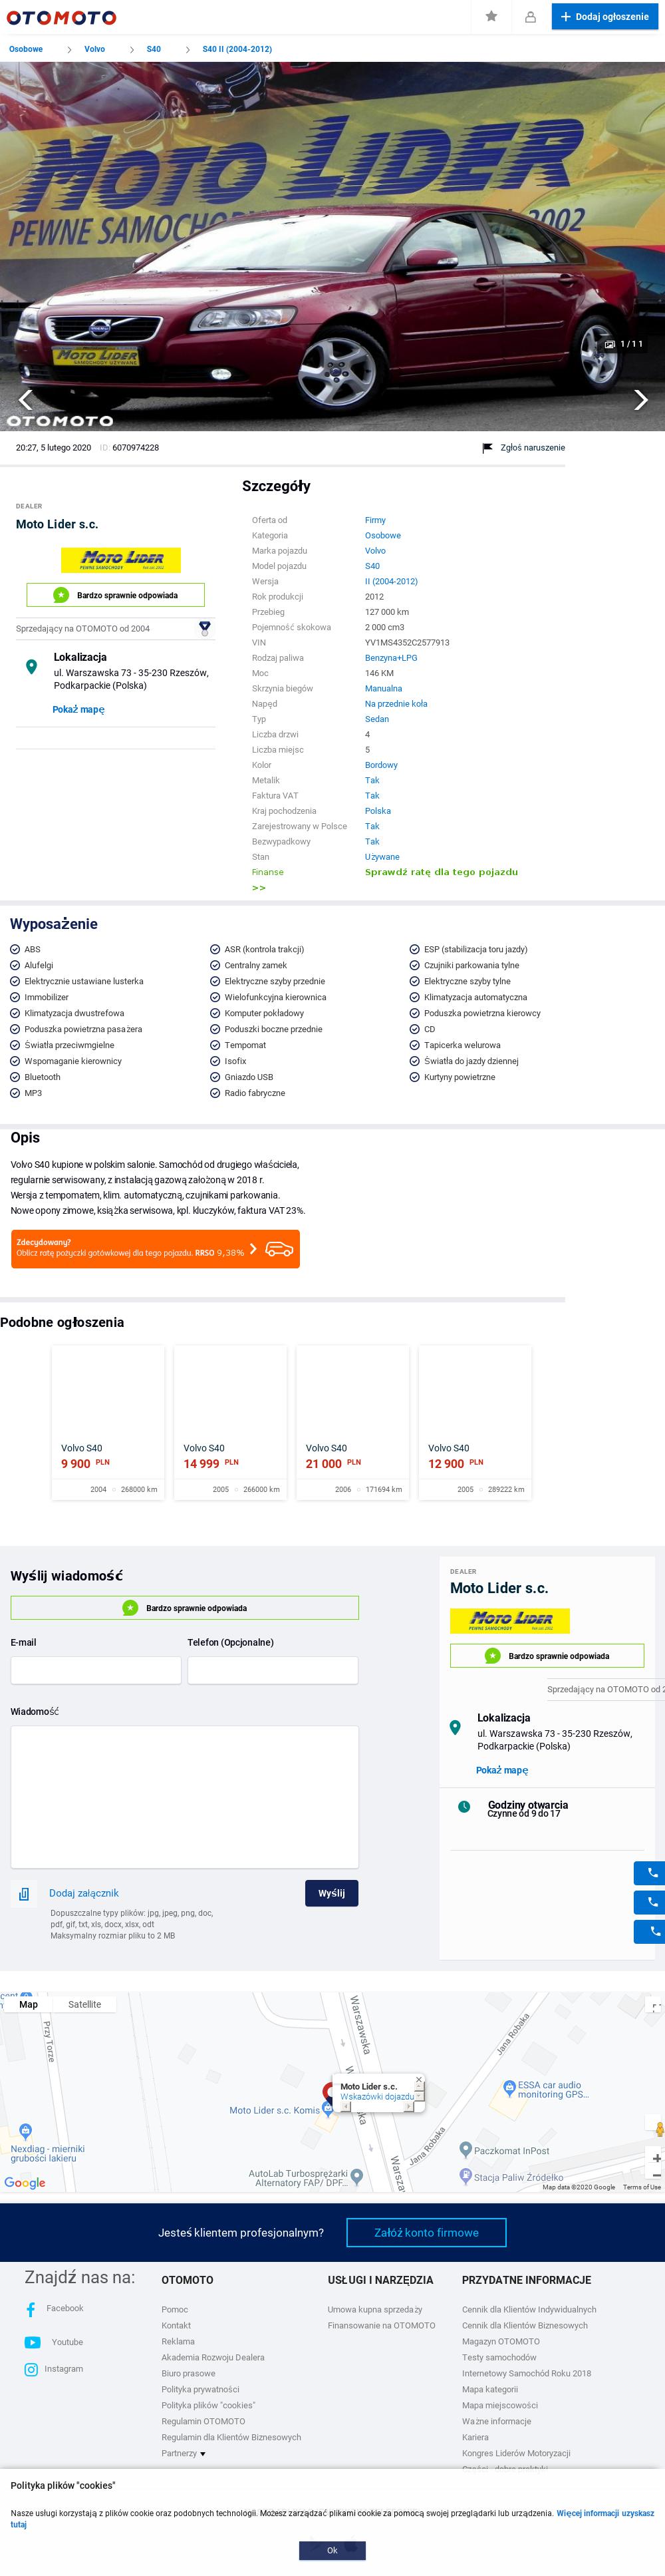Click the OTOMOTO logo in header
This screenshot has width=665, height=2576.
pos(61,17)
